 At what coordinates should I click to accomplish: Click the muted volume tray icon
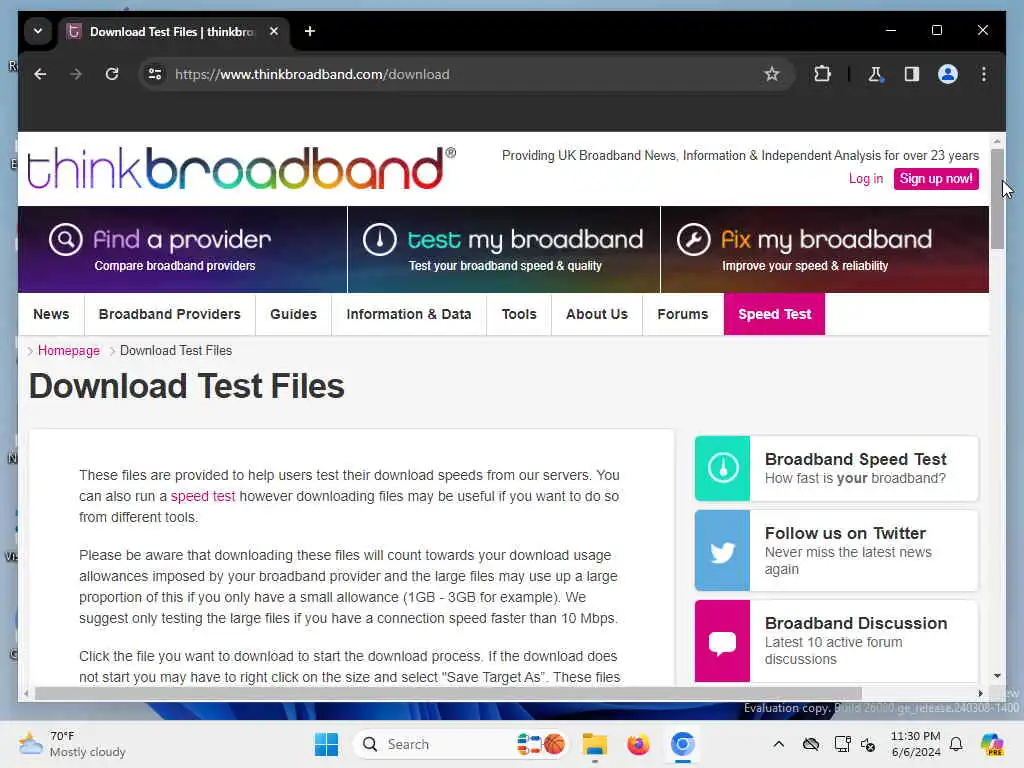pos(868,744)
